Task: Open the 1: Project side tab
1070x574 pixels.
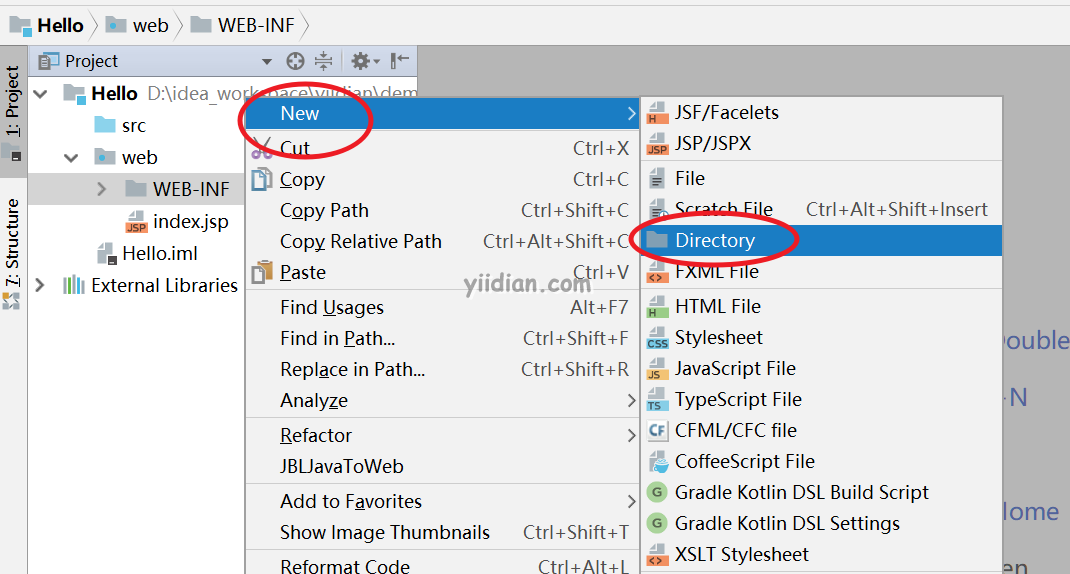Action: [x=13, y=111]
